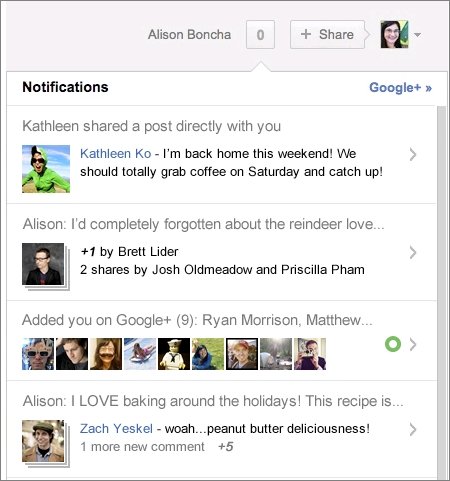Click Kathleen Ko's green hoodie avatar
Viewport: 450px width, 481px height.
tap(46, 169)
